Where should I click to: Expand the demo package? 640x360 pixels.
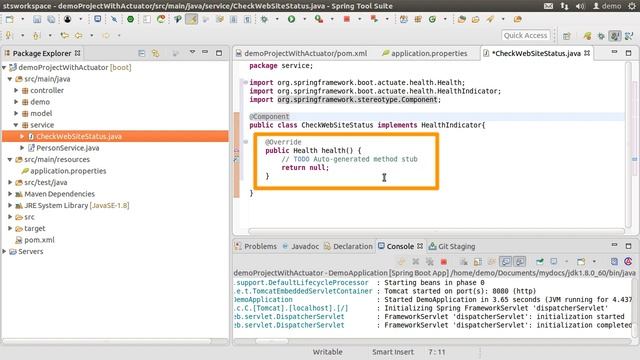(16, 102)
